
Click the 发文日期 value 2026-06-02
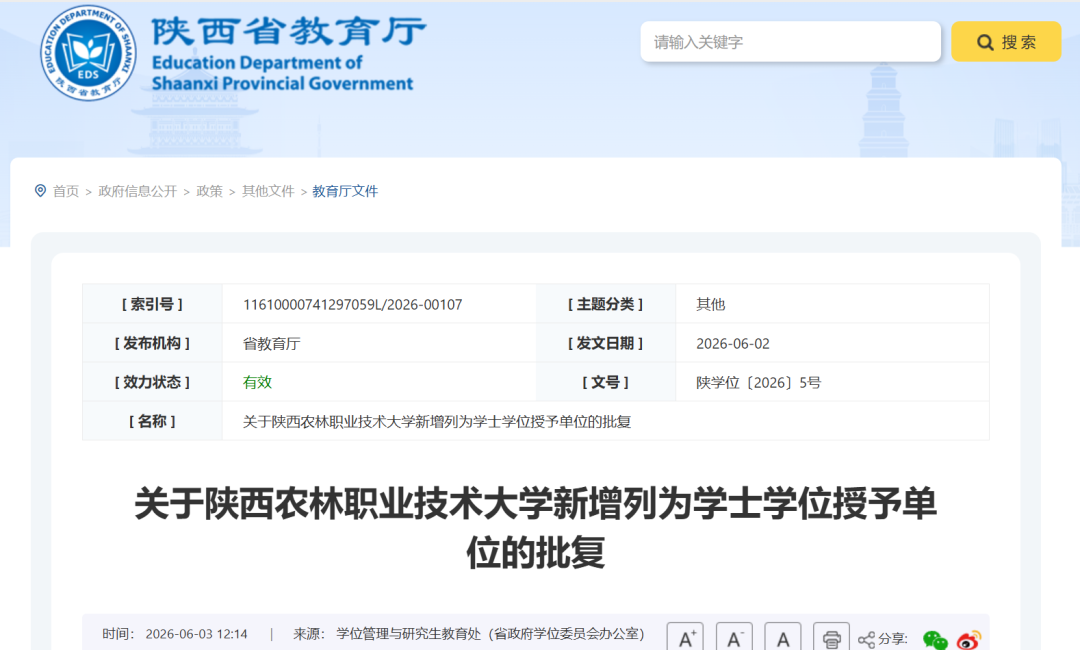(733, 344)
